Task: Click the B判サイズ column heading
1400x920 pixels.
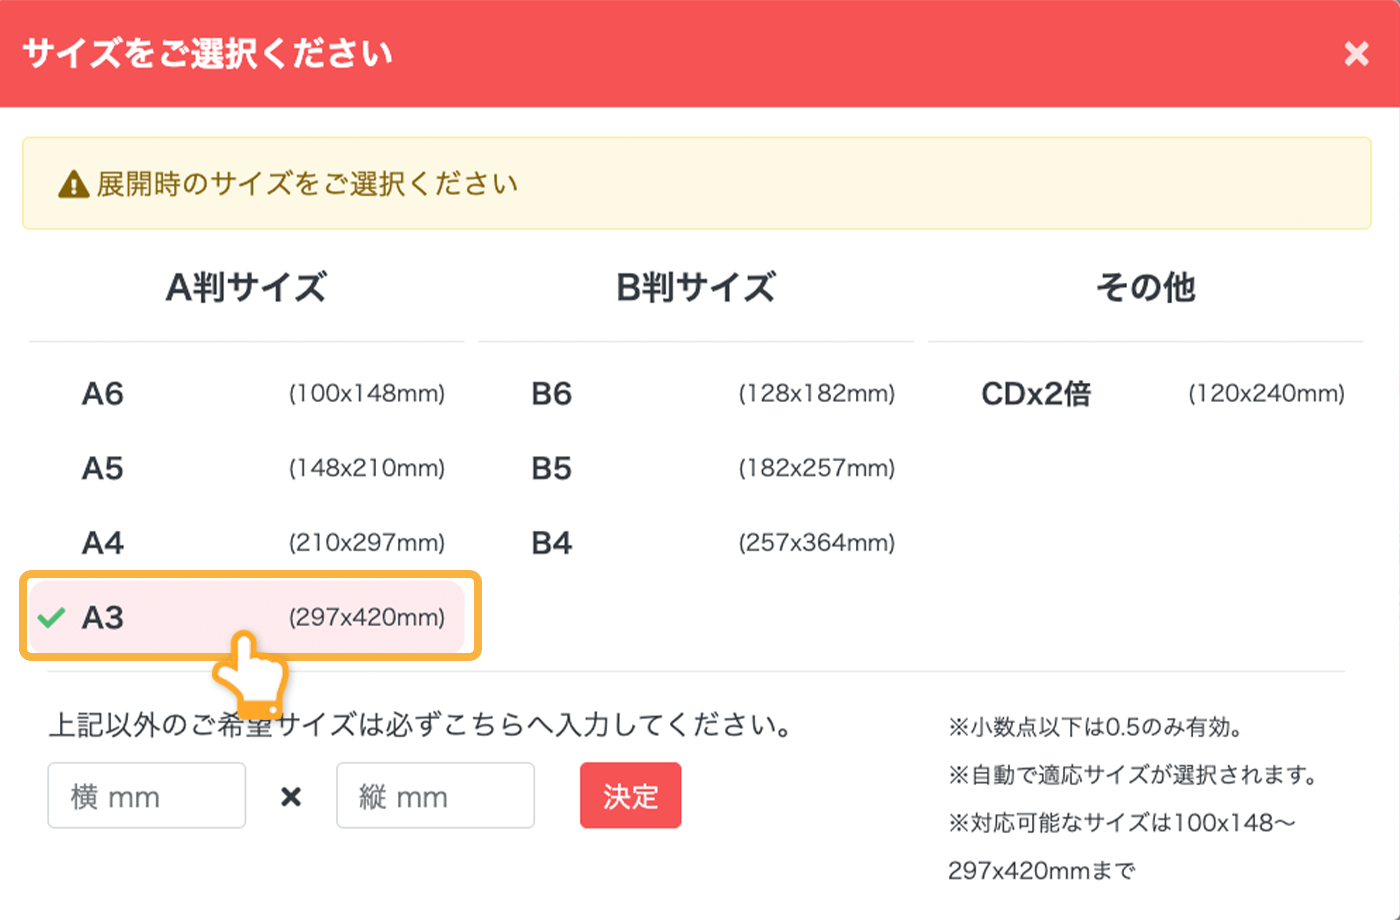Action: point(695,287)
